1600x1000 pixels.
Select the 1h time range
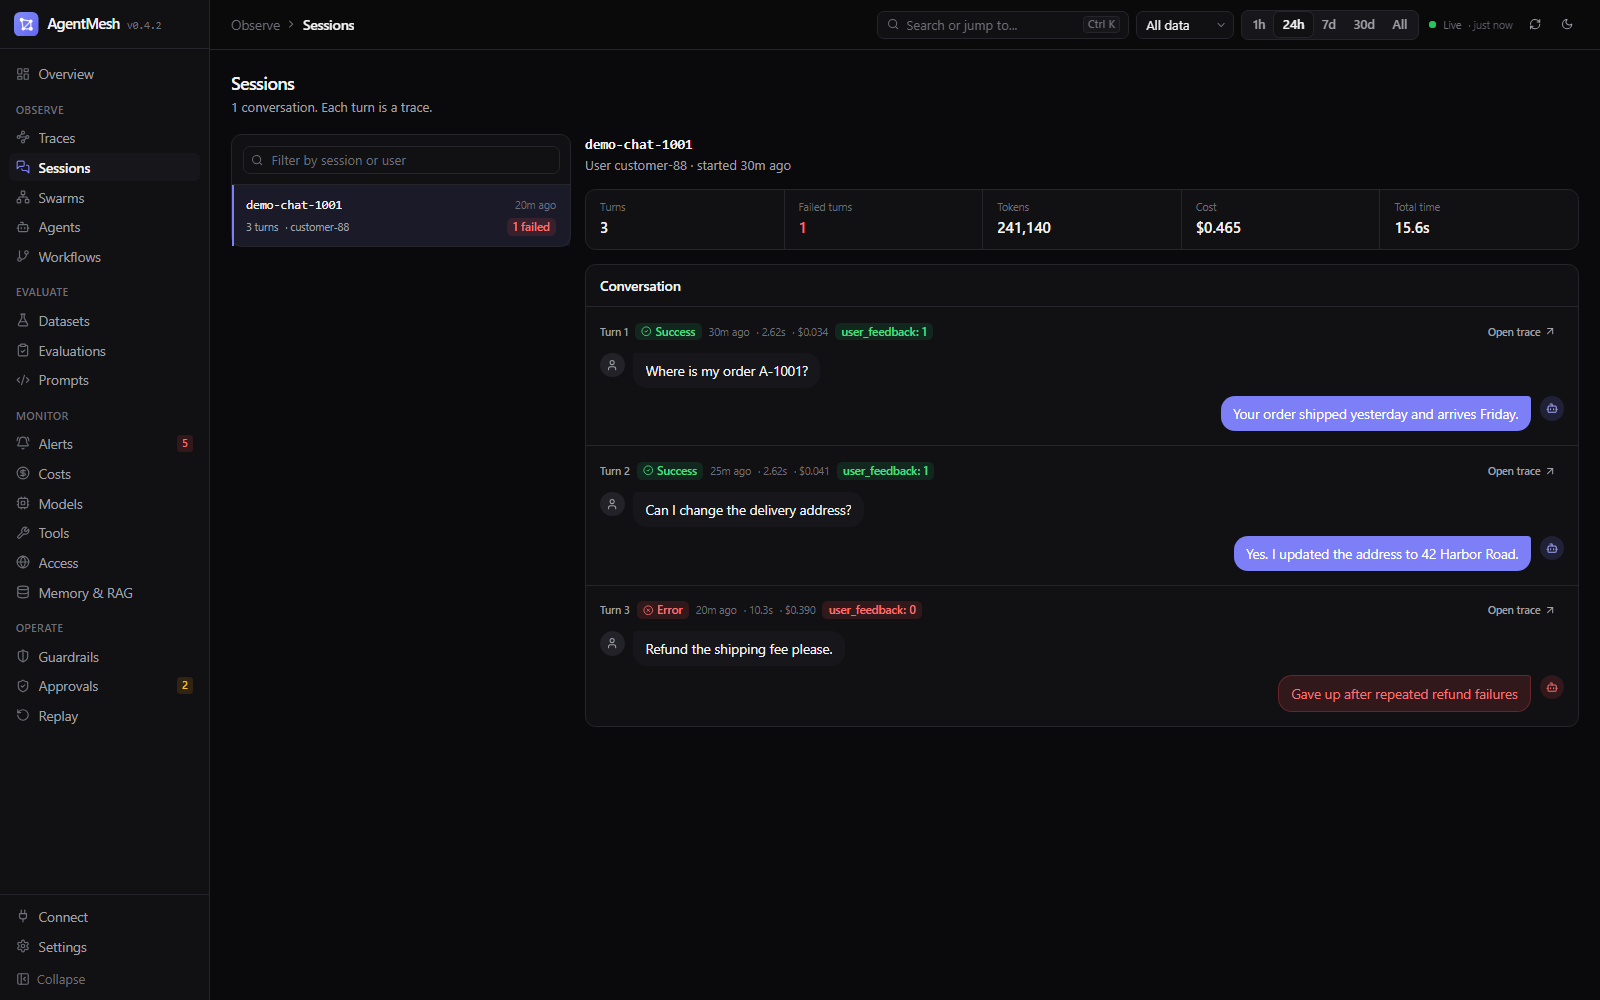click(x=1259, y=25)
